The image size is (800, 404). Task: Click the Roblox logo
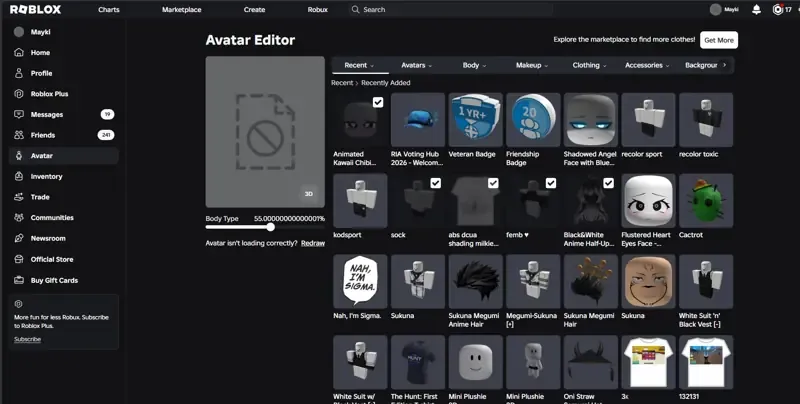tap(35, 9)
